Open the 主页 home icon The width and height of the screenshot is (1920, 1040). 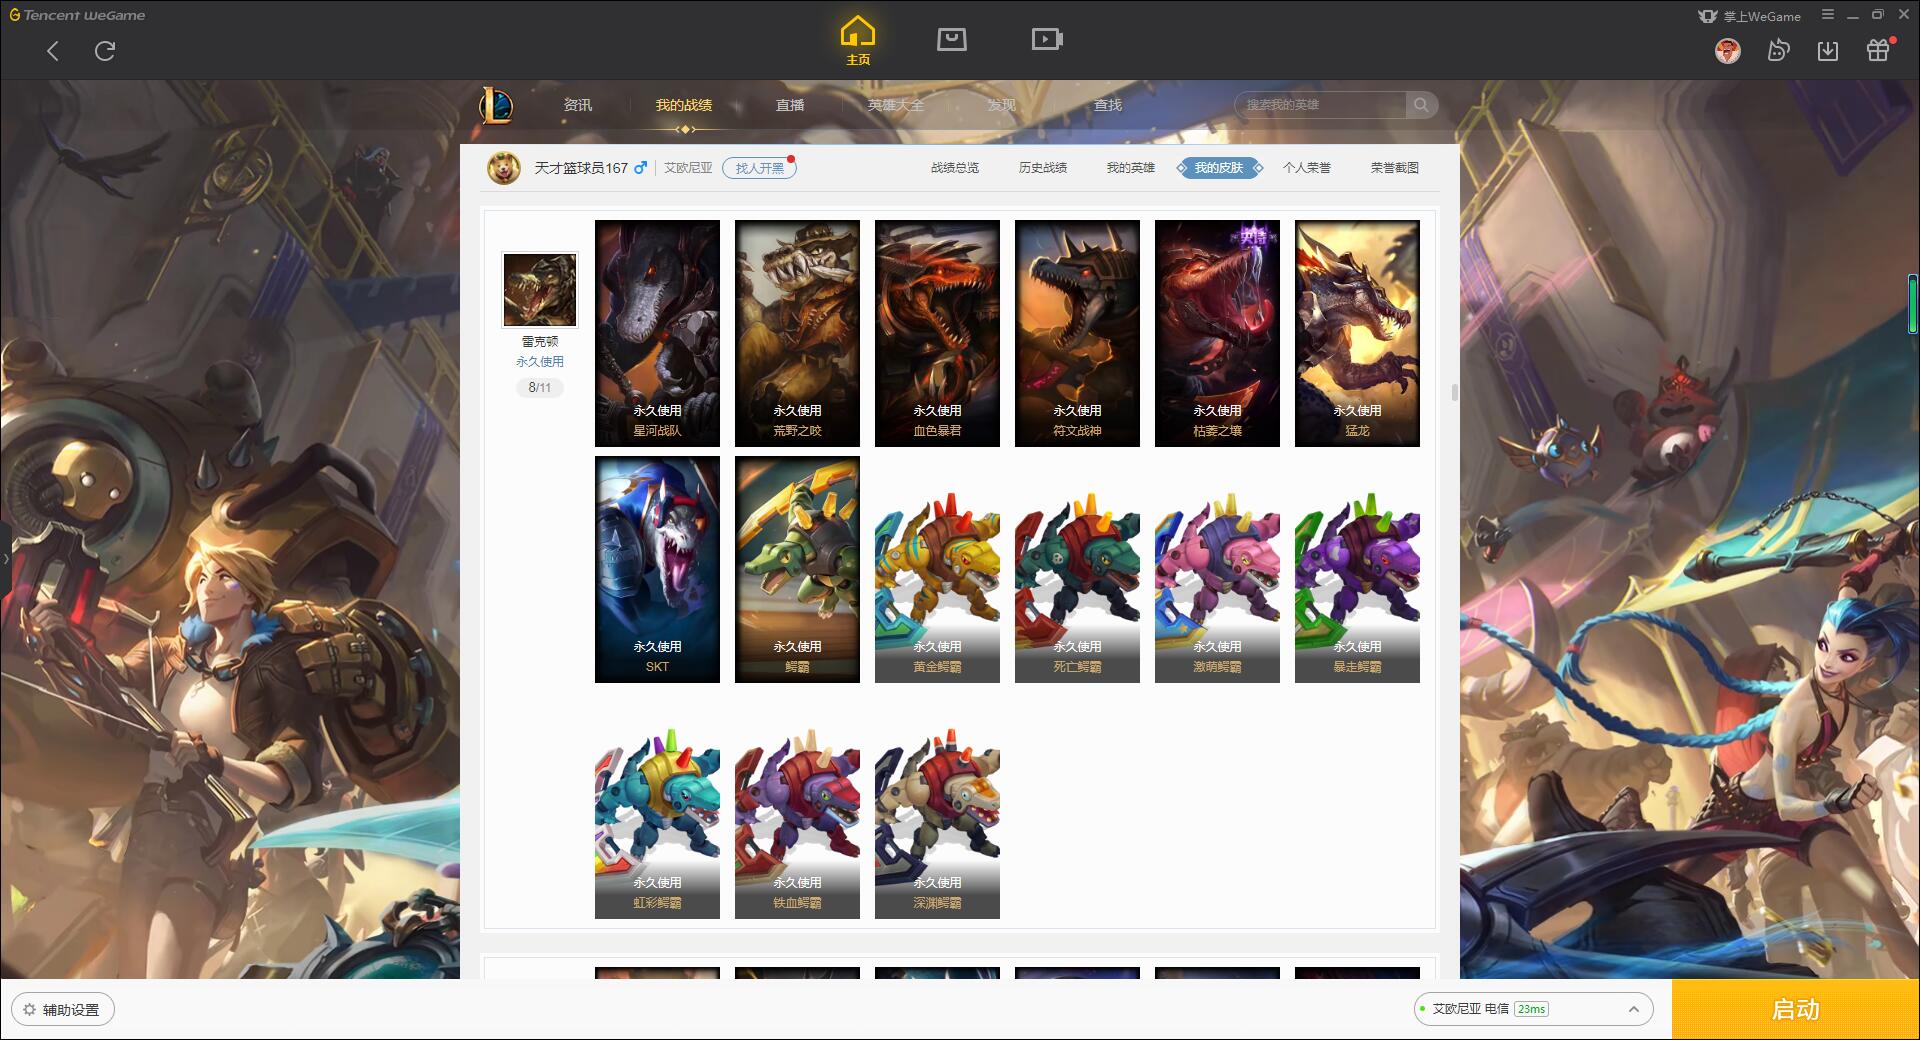(x=857, y=41)
